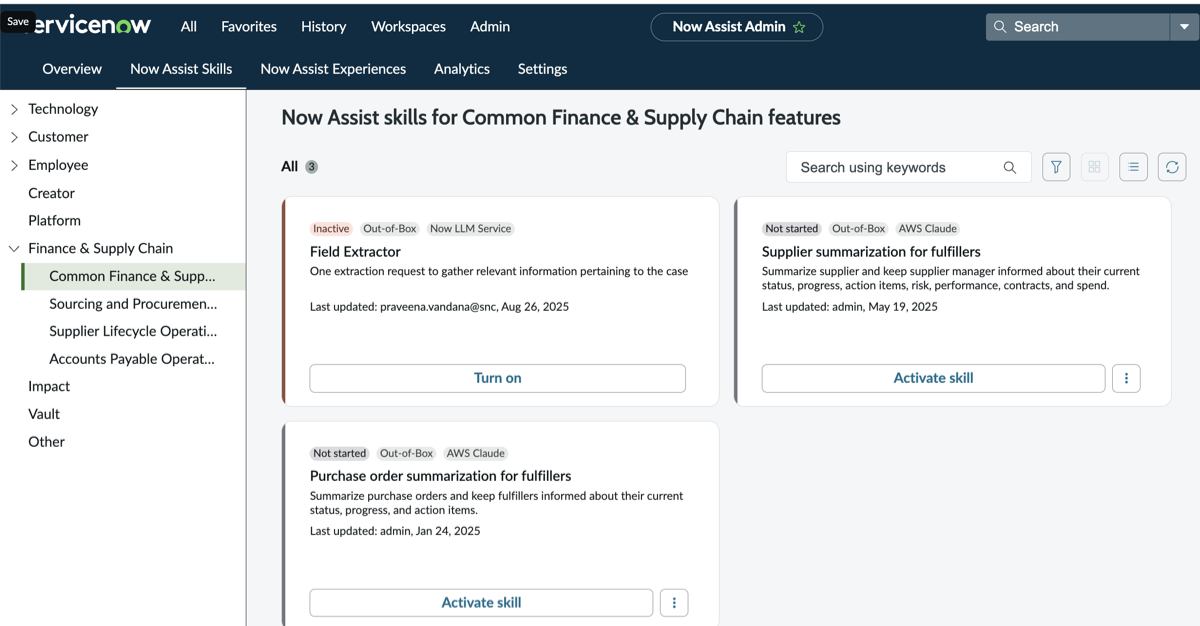
Task: Click 'Last updated: admin, May 19, 2025' text
Action: pyautogui.click(x=850, y=307)
